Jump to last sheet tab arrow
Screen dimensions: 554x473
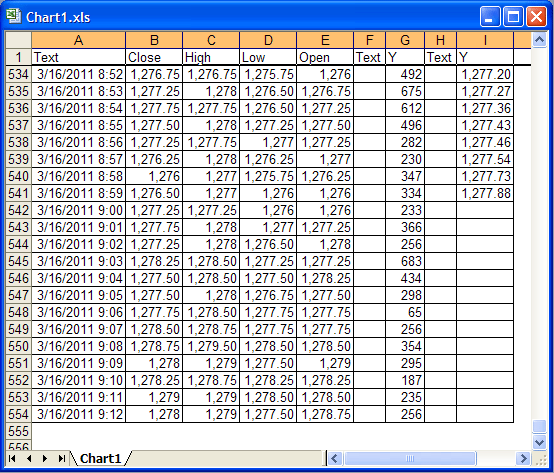pyautogui.click(x=62, y=459)
